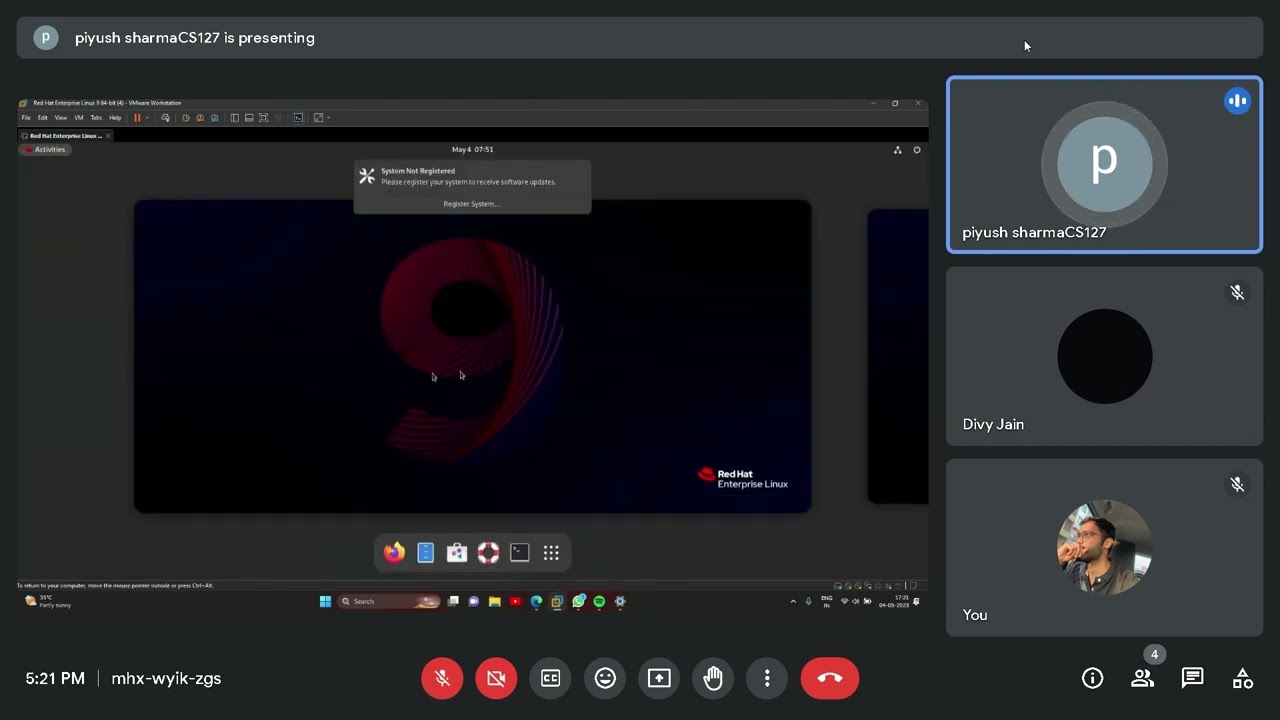Click the revert to snapshot icon

[200, 117]
